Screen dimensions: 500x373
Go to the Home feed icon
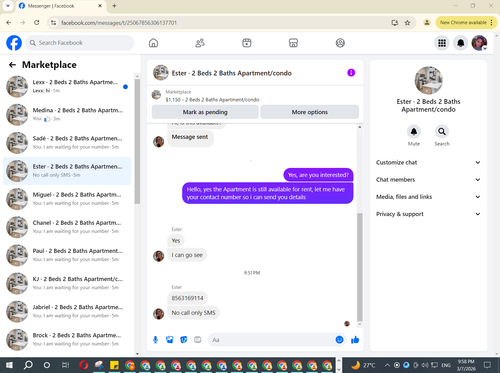click(153, 43)
